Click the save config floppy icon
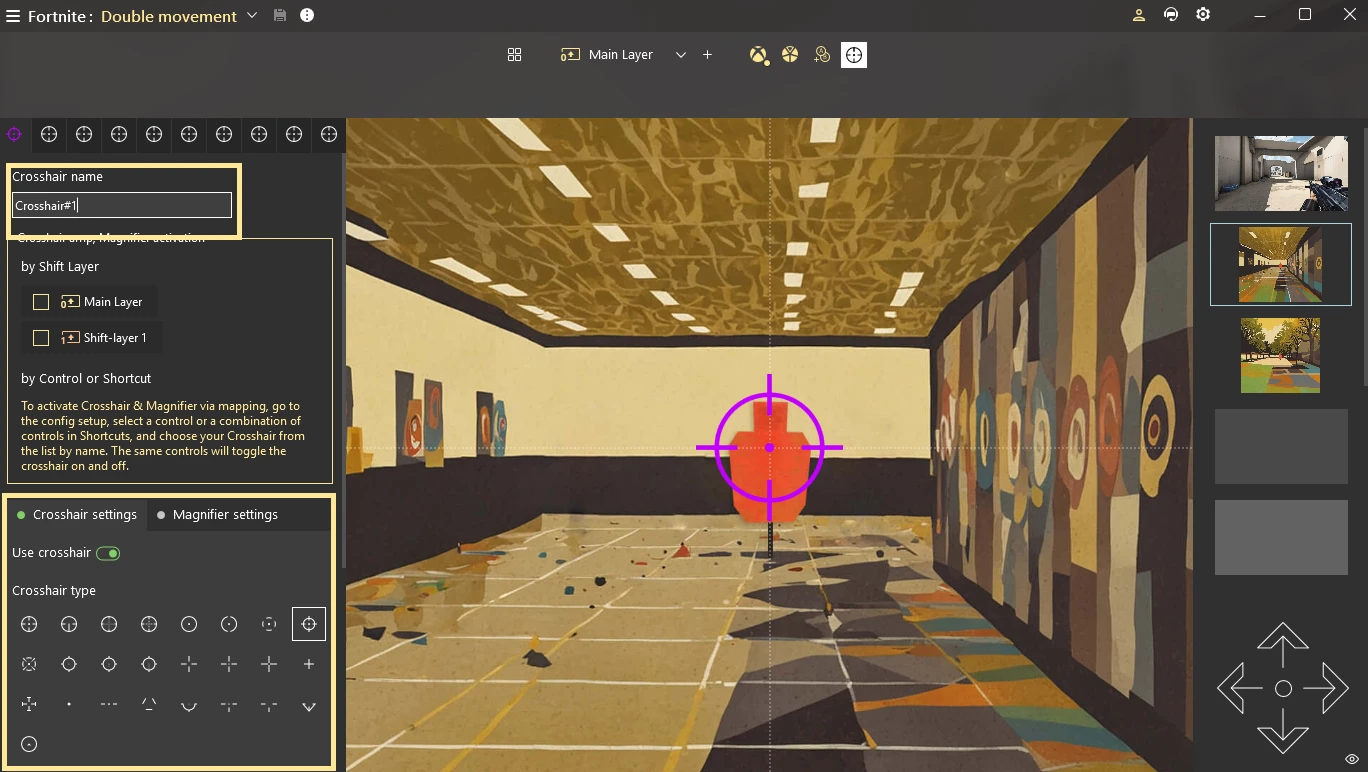 coord(280,16)
